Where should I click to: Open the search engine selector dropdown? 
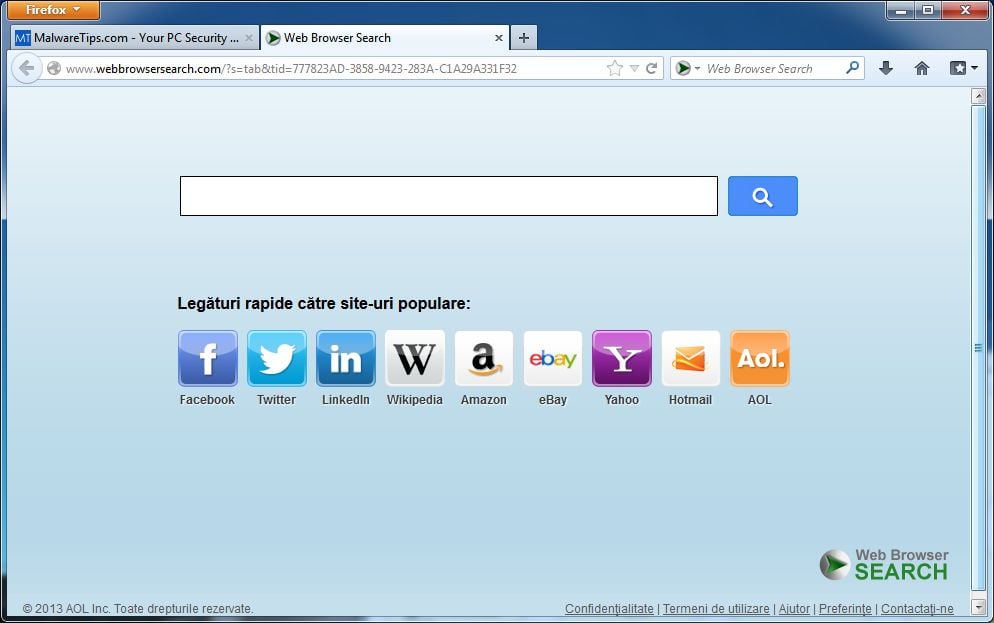[687, 68]
